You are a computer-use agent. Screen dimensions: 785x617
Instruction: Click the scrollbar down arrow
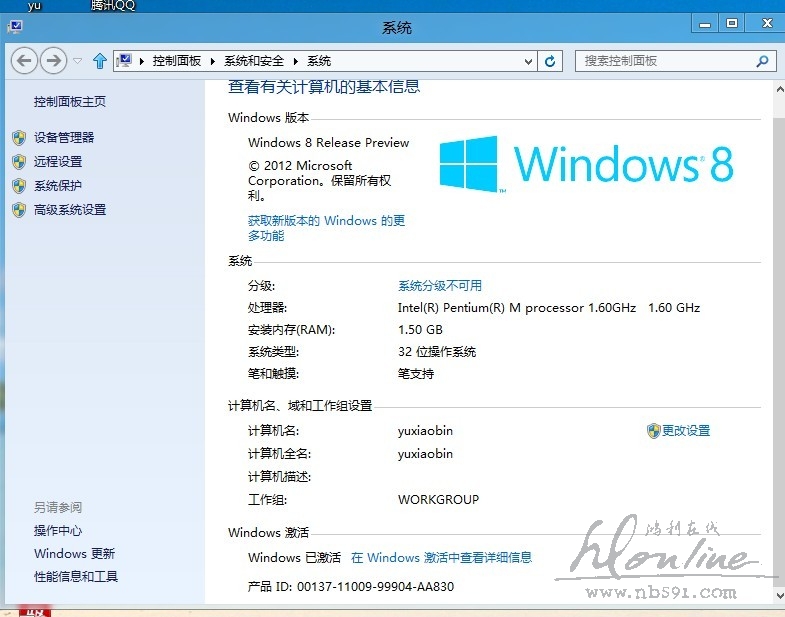pyautogui.click(x=779, y=595)
